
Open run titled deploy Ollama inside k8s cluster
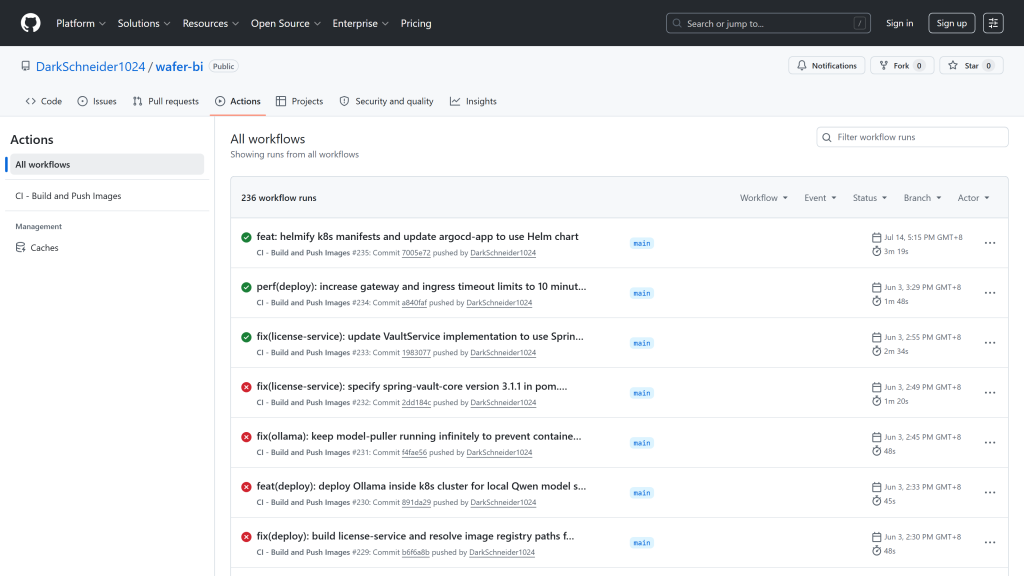pyautogui.click(x=421, y=486)
